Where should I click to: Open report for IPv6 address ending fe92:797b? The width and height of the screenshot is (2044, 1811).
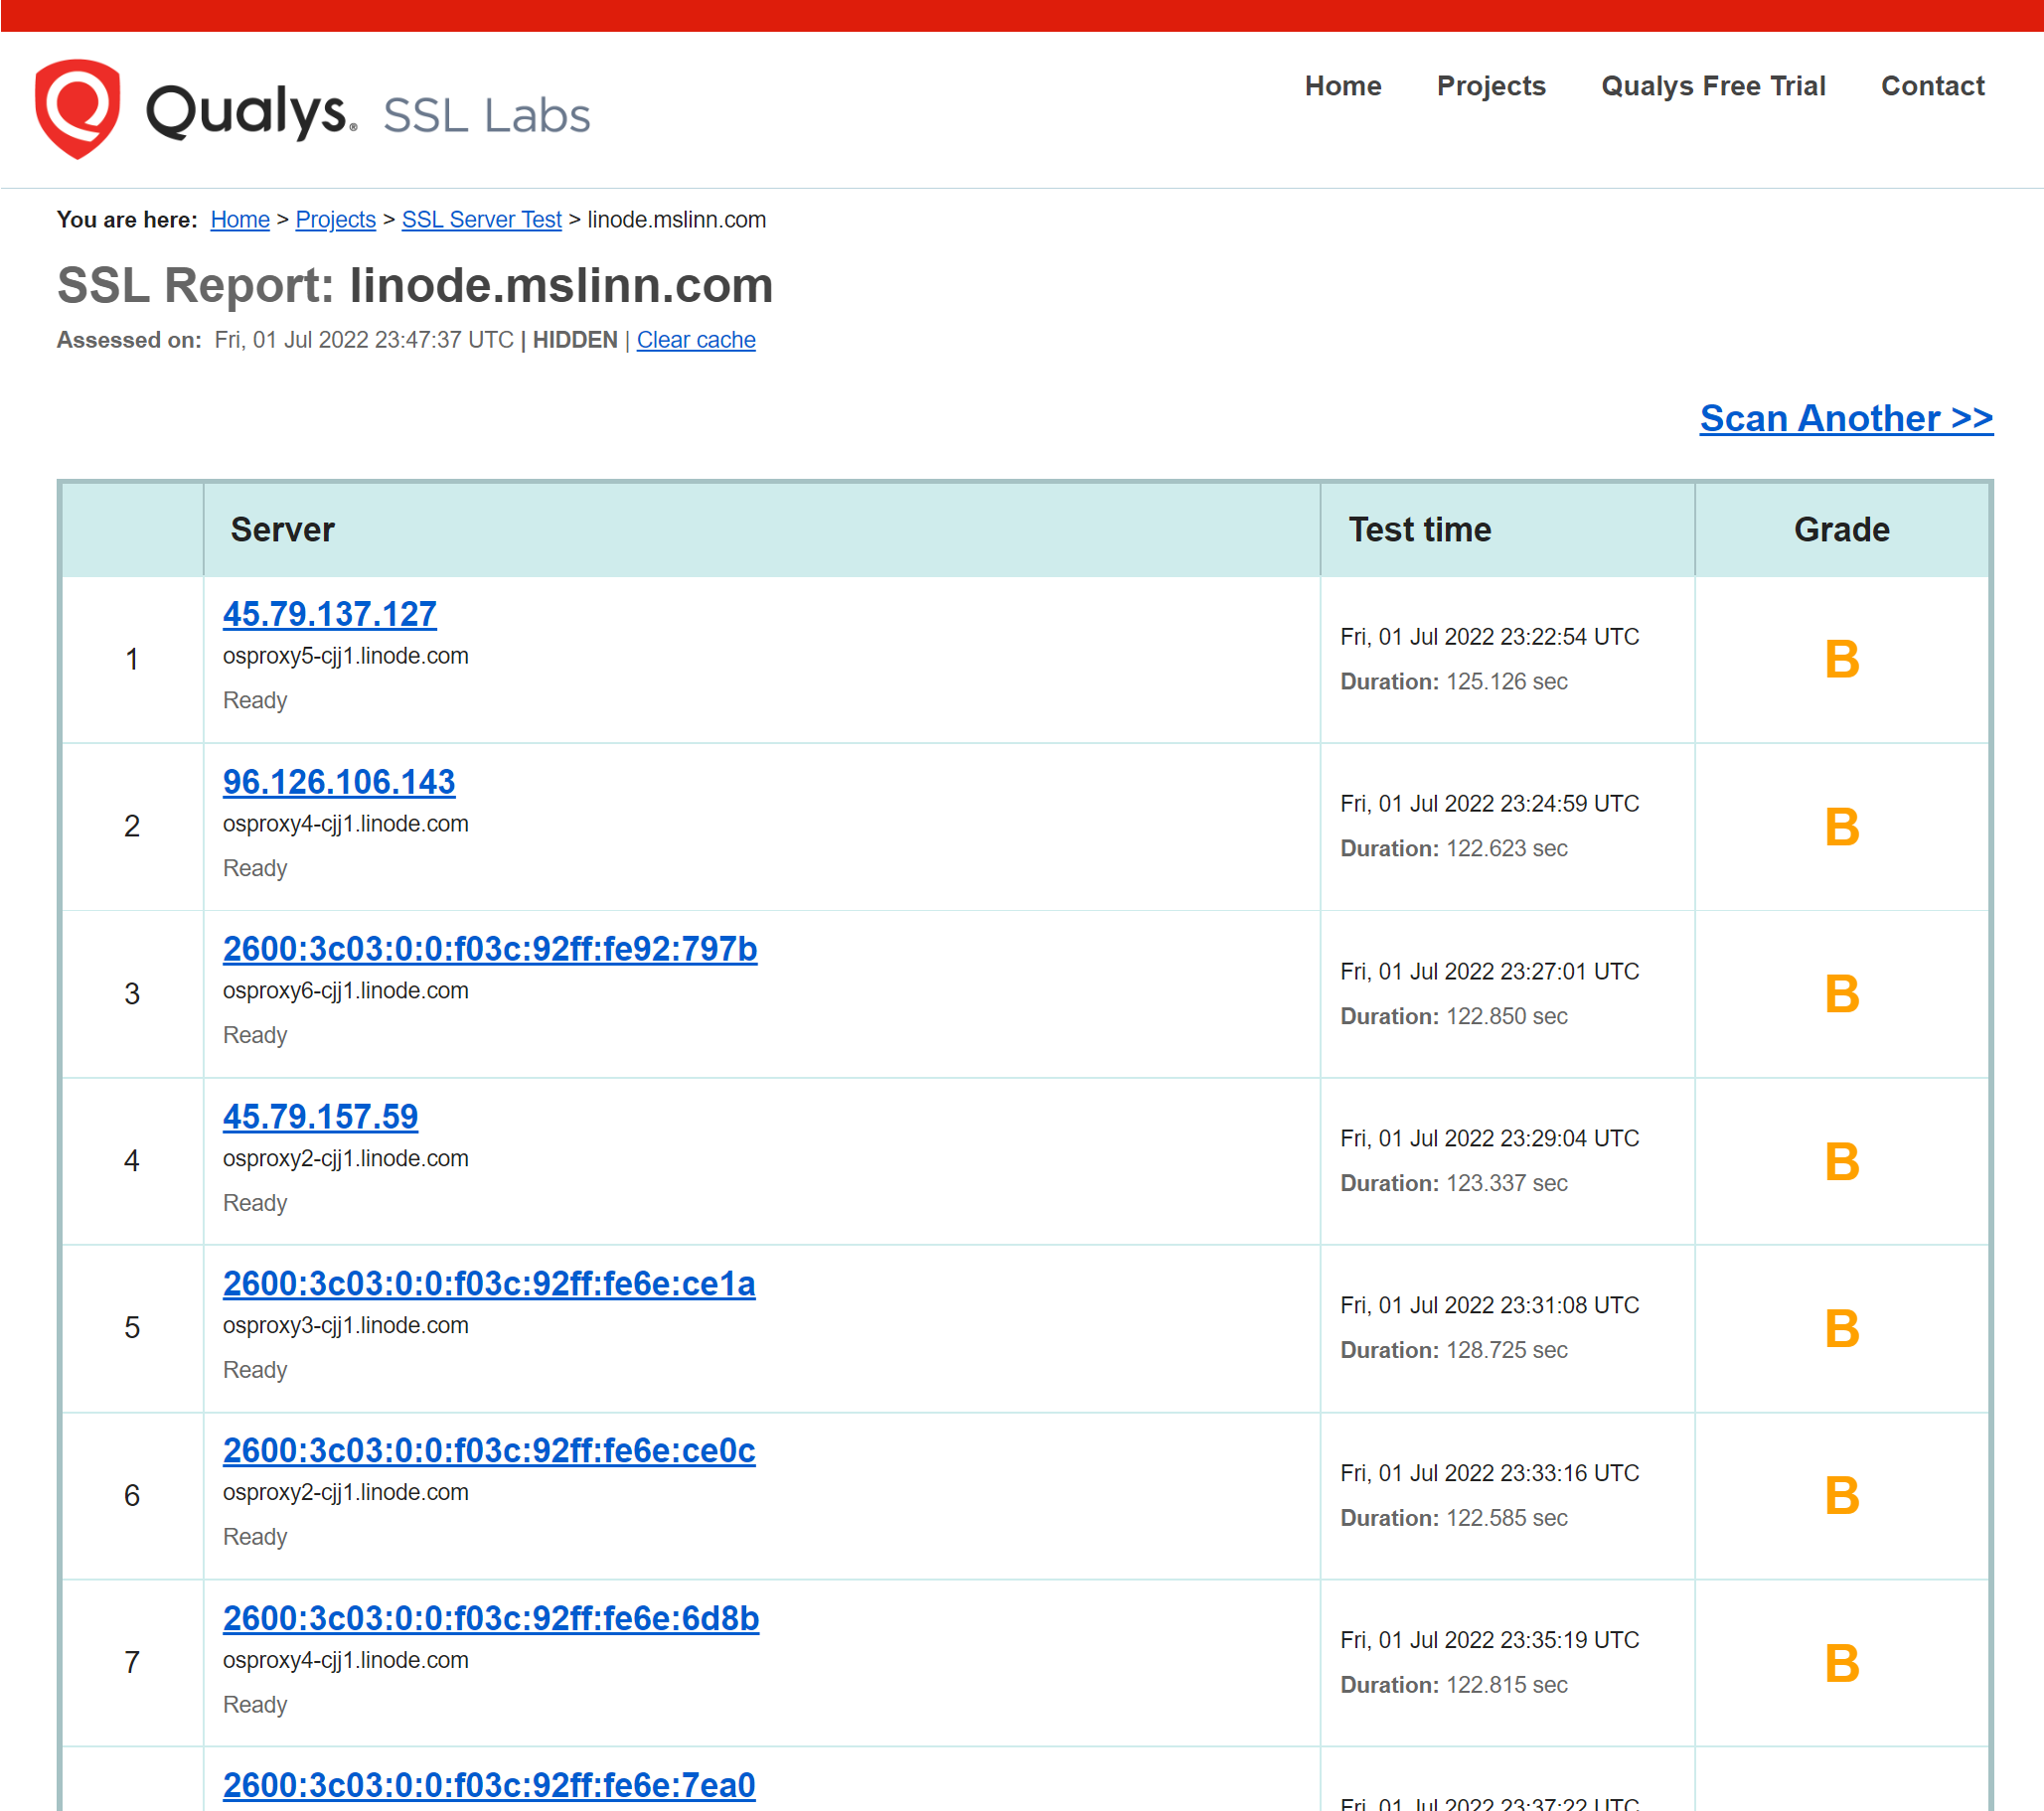tap(489, 949)
